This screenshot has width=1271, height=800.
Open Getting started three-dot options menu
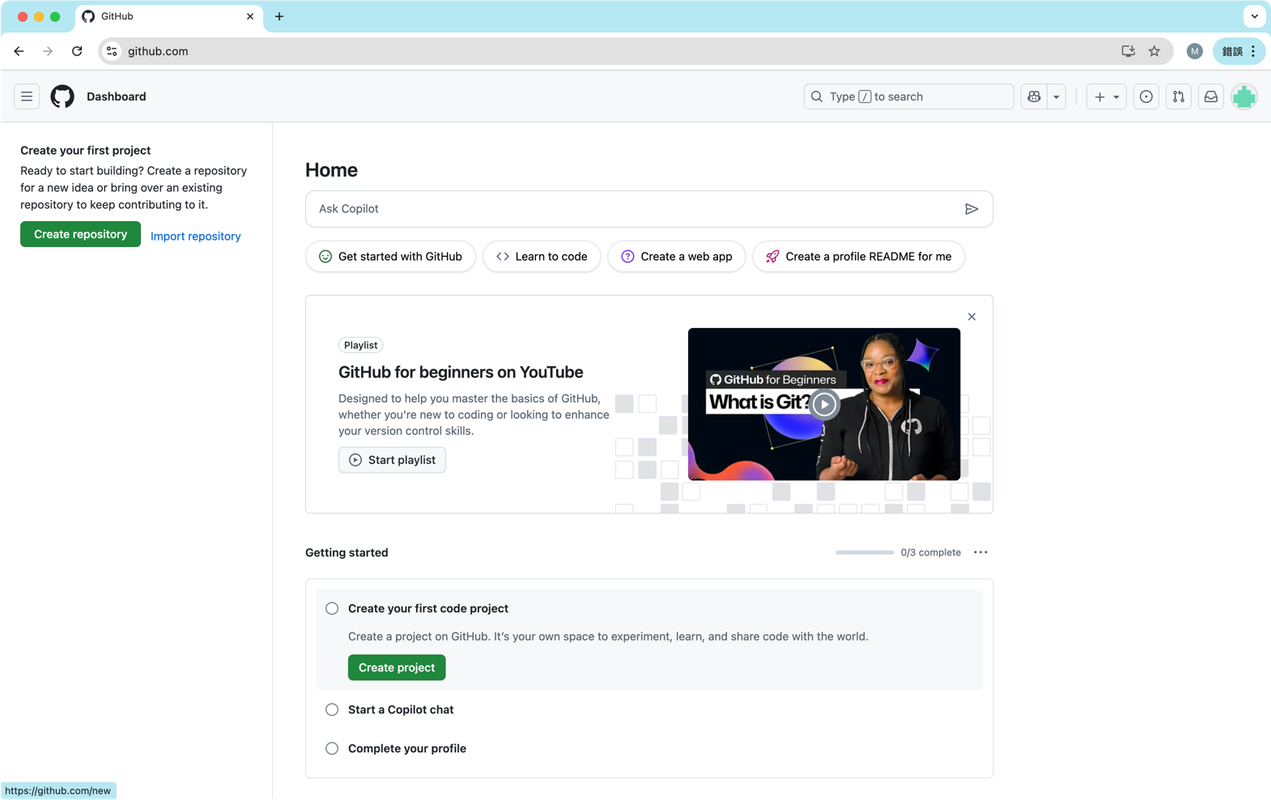[x=980, y=552]
